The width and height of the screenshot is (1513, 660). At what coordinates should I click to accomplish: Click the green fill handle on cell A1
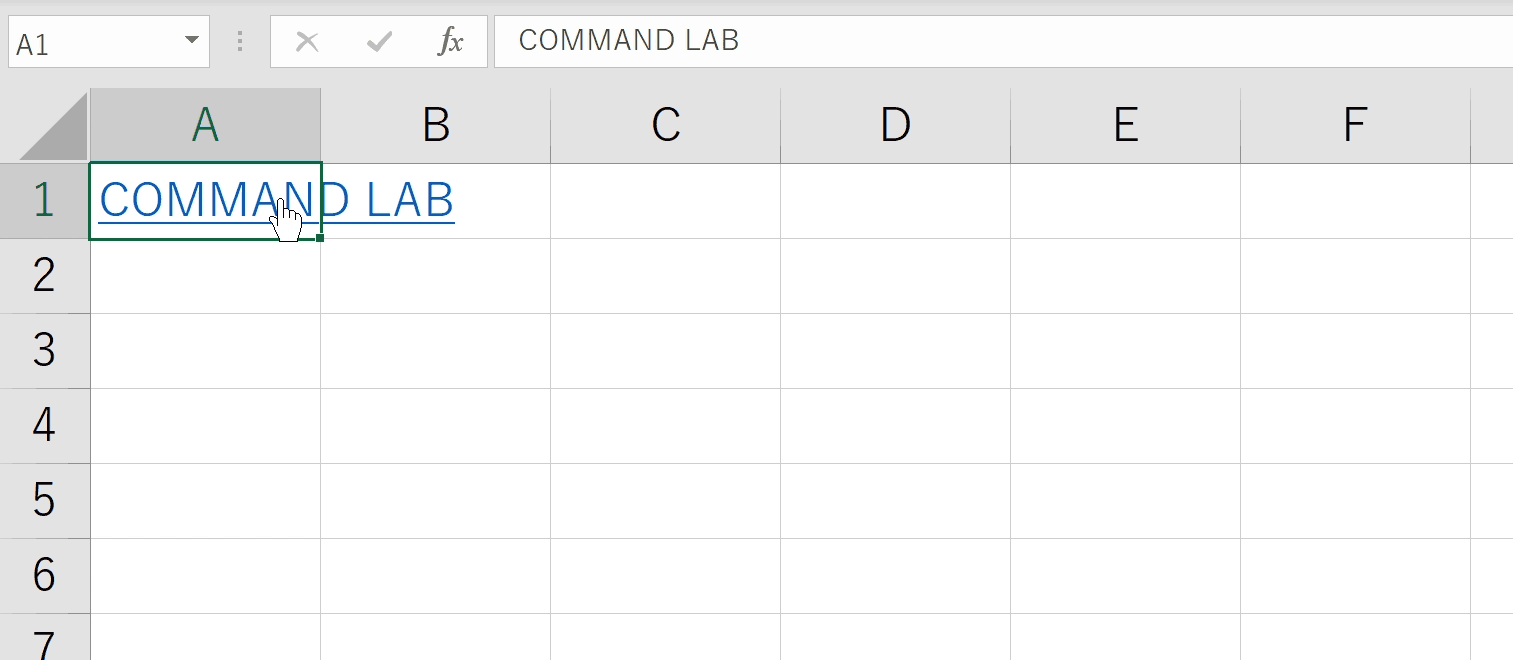tap(320, 238)
